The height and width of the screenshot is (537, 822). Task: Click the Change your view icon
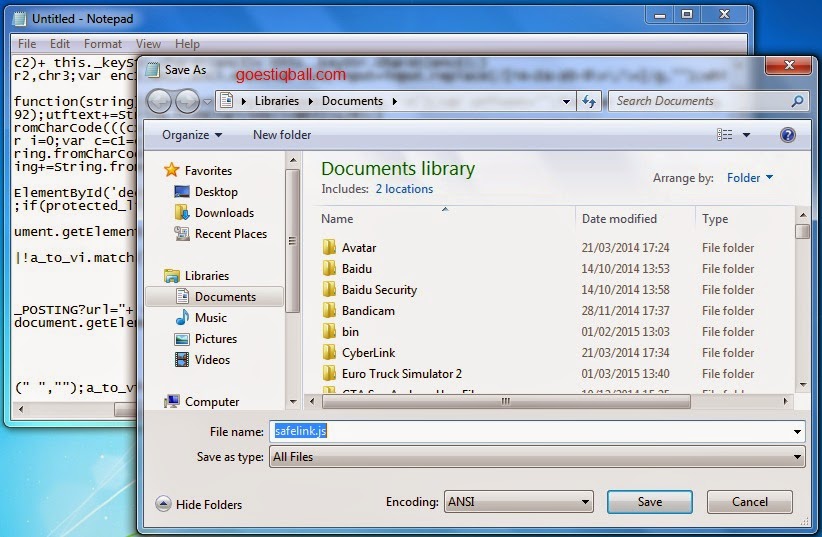click(724, 135)
